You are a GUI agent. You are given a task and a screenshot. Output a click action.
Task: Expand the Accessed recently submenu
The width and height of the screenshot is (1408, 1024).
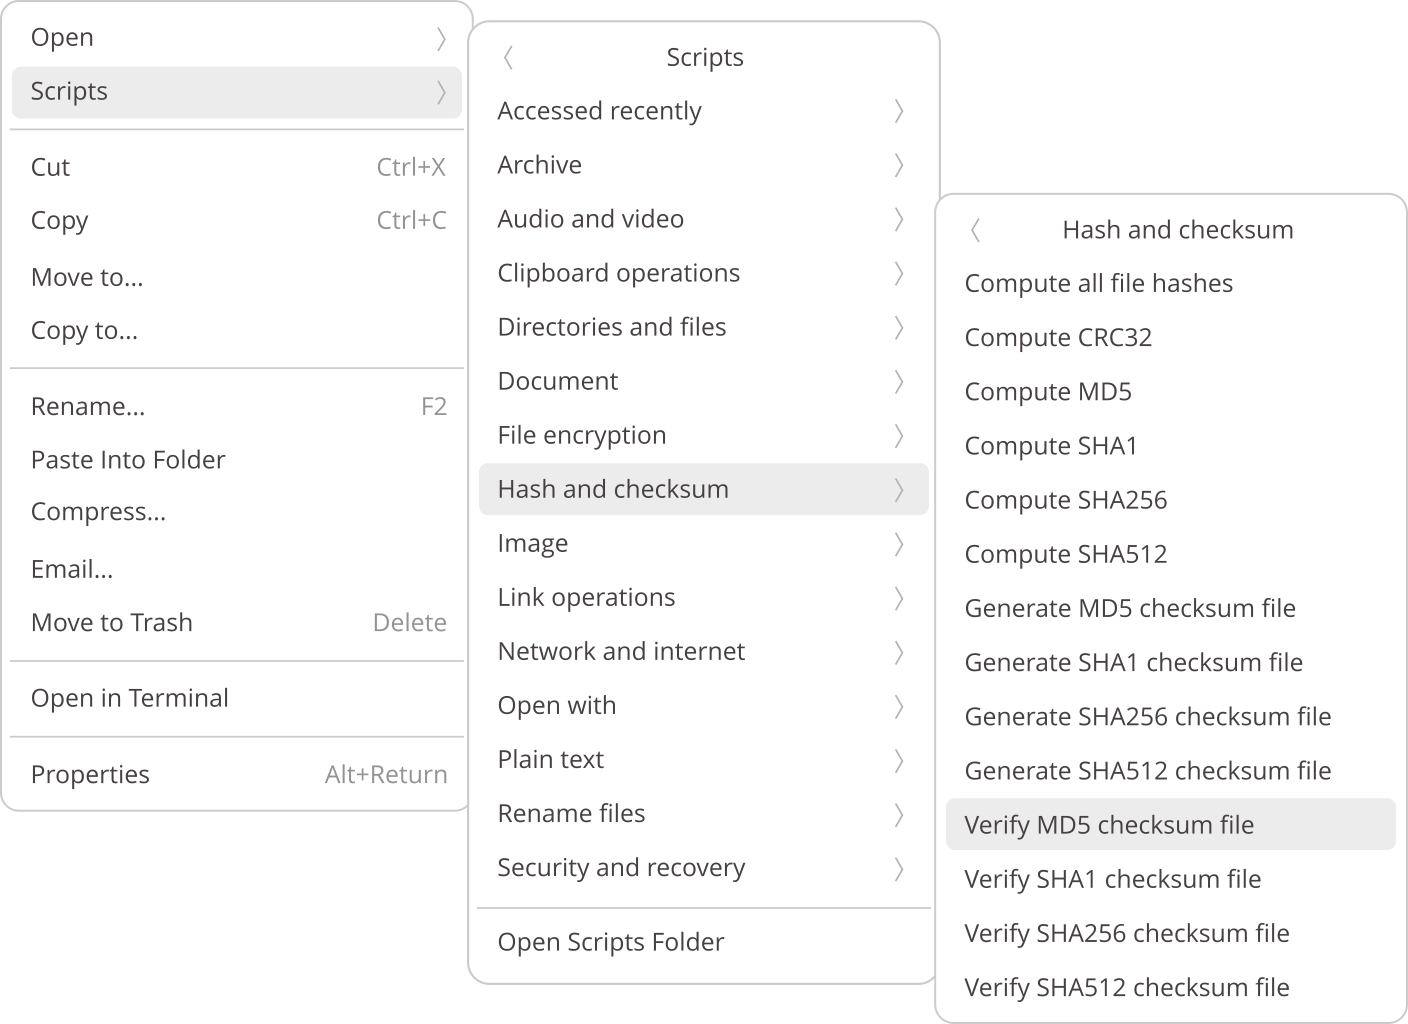pyautogui.click(x=703, y=111)
